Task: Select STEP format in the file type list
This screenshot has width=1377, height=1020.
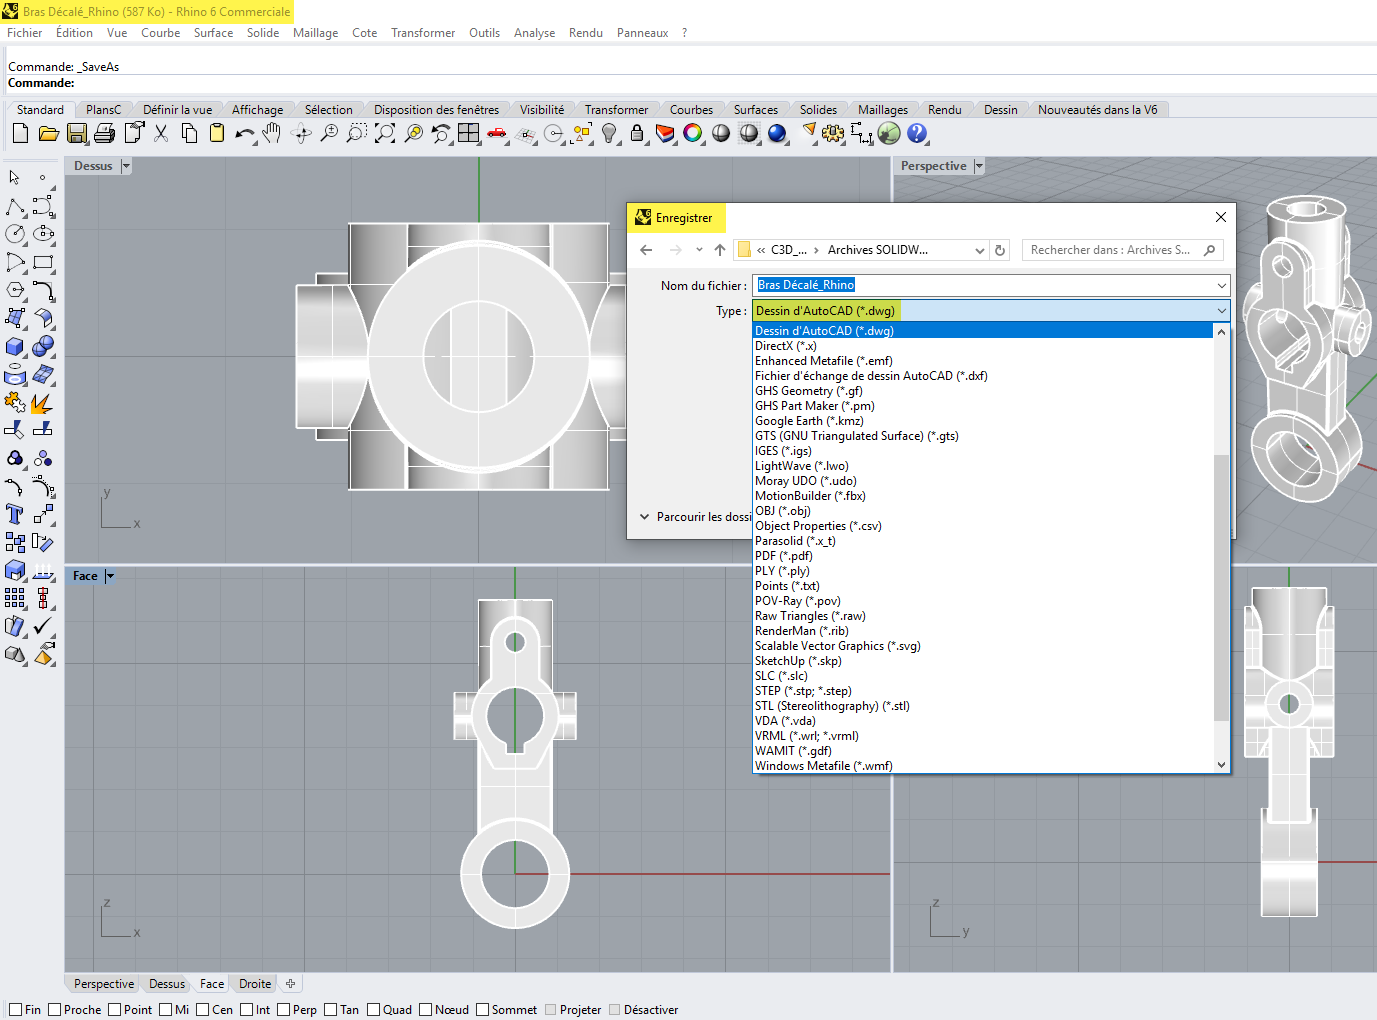Action: point(802,690)
